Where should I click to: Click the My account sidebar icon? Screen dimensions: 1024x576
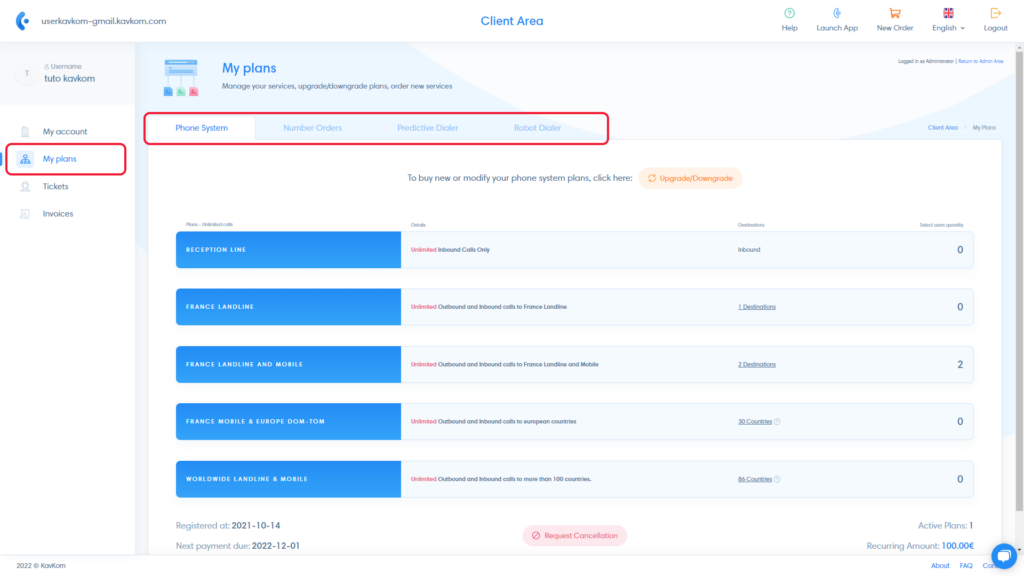(x=25, y=131)
